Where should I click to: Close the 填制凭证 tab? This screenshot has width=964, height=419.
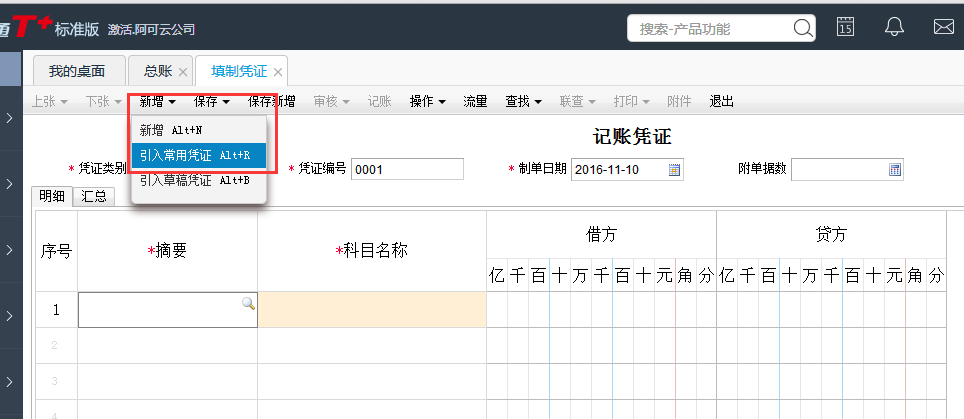pyautogui.click(x=278, y=72)
